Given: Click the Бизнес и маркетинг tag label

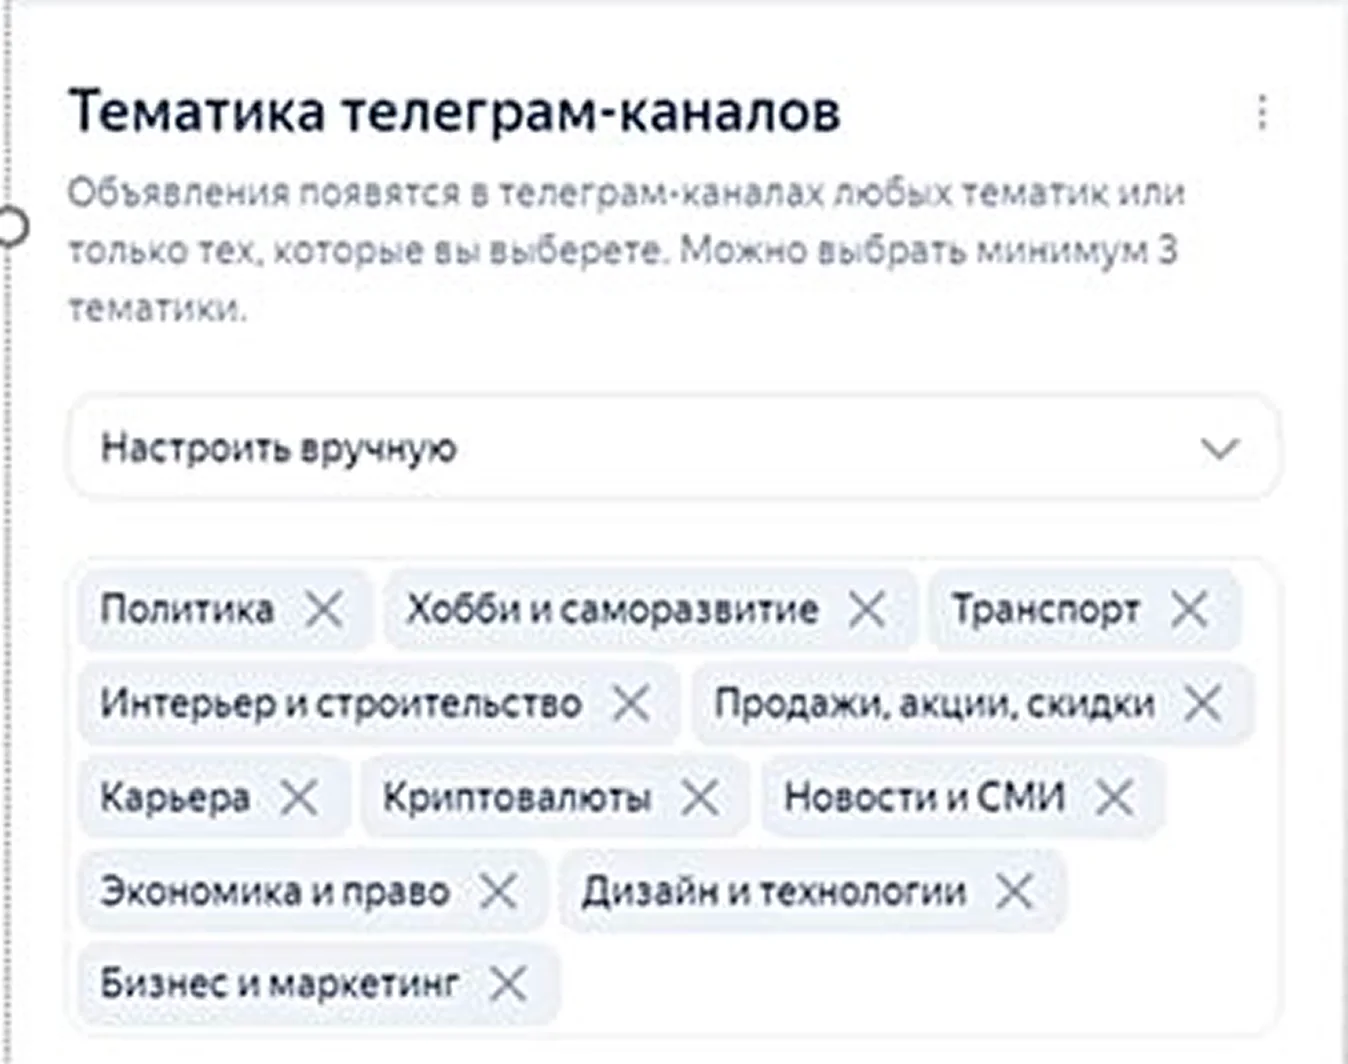Looking at the screenshot, I should tap(280, 984).
